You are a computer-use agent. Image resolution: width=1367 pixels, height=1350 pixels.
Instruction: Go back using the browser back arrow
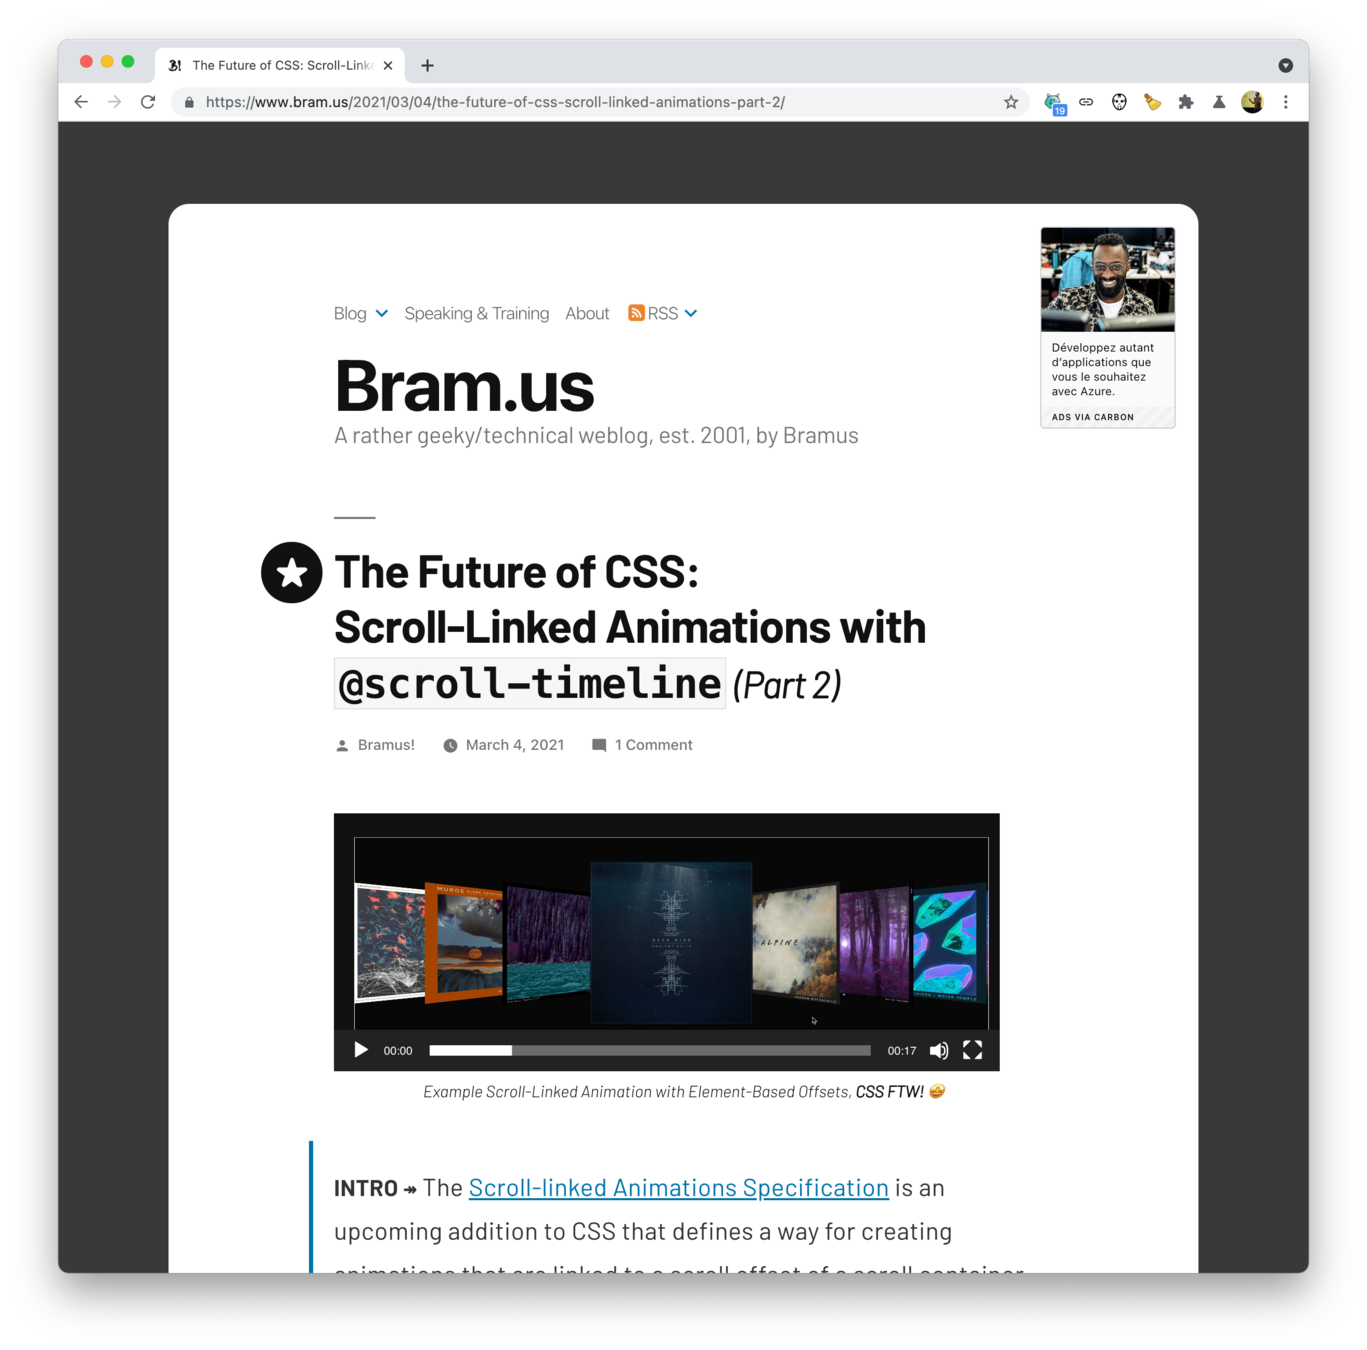pos(81,102)
